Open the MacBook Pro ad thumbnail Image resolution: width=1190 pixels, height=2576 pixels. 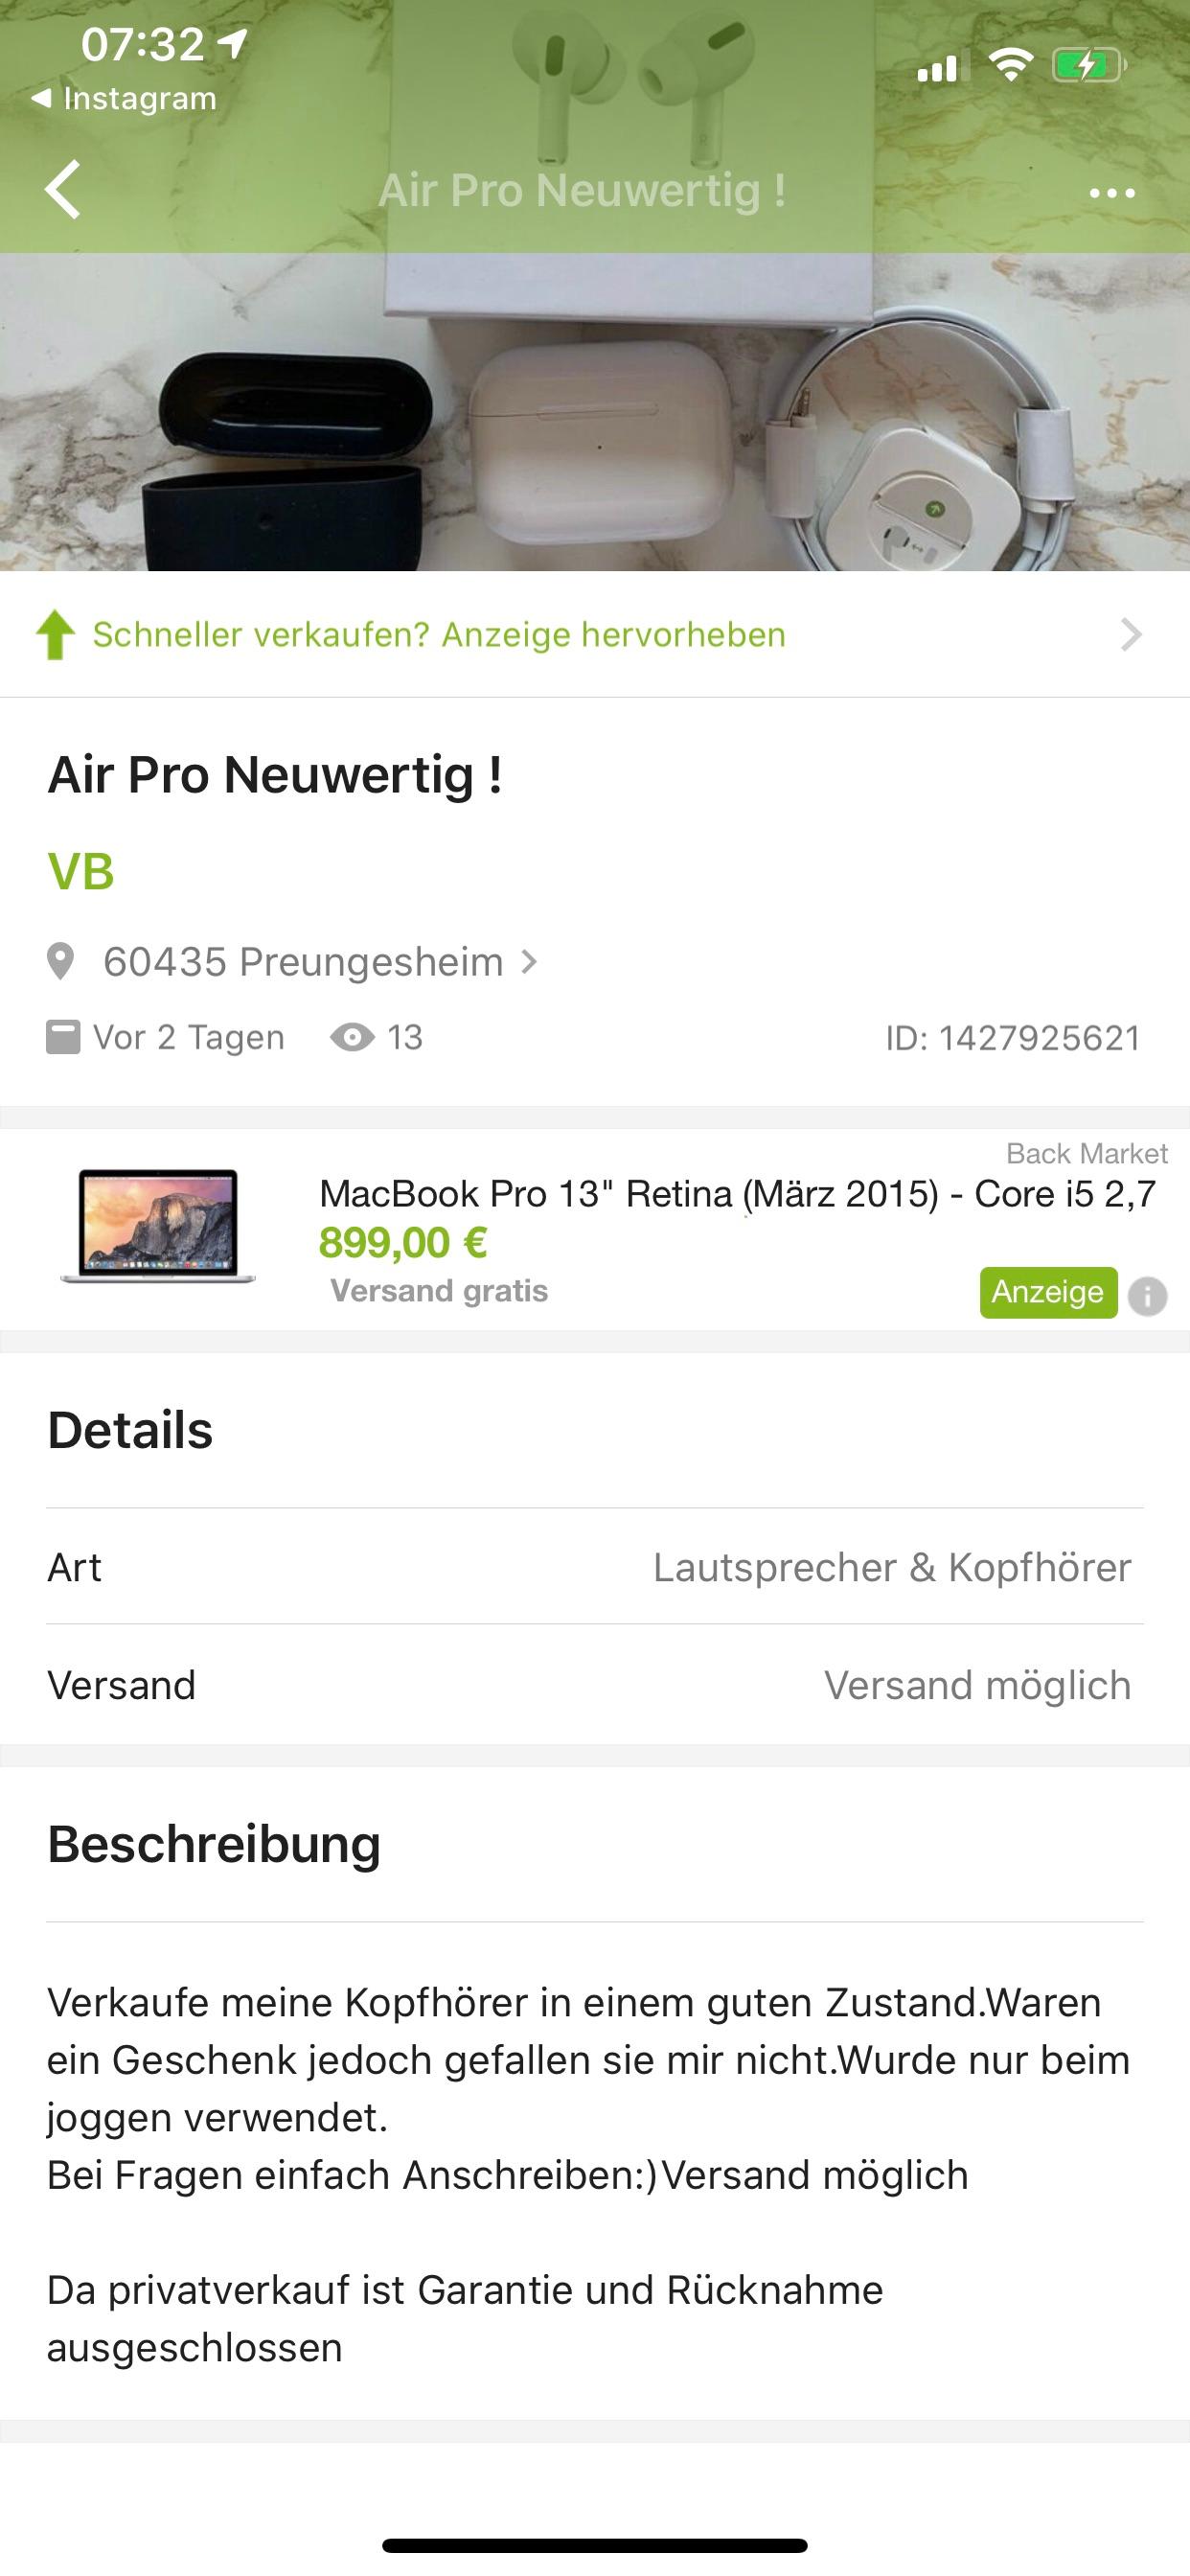click(158, 1225)
